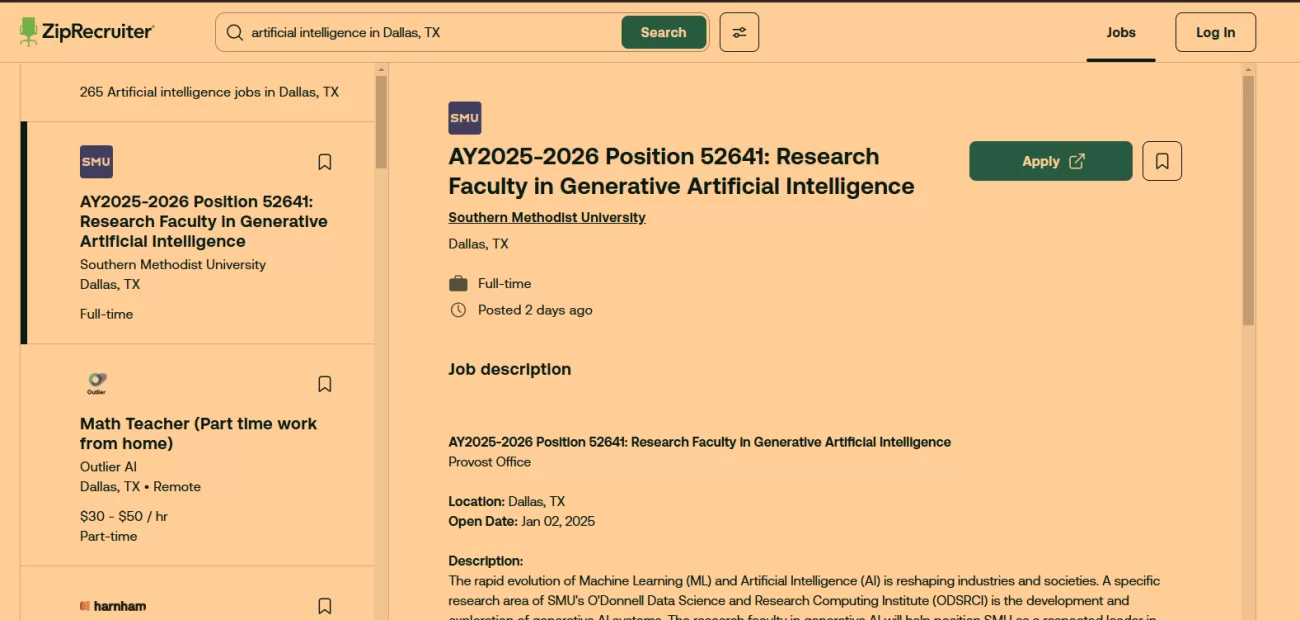The width and height of the screenshot is (1300, 620).
Task: Click the '$30 - $50 / hr' salary text
Action: click(x=124, y=516)
